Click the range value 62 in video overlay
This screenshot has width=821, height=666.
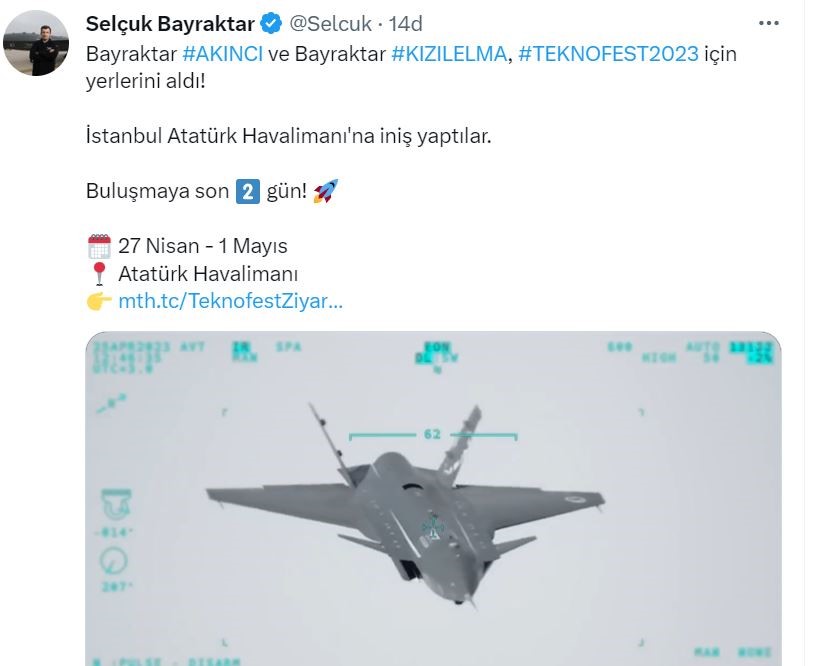(x=432, y=434)
